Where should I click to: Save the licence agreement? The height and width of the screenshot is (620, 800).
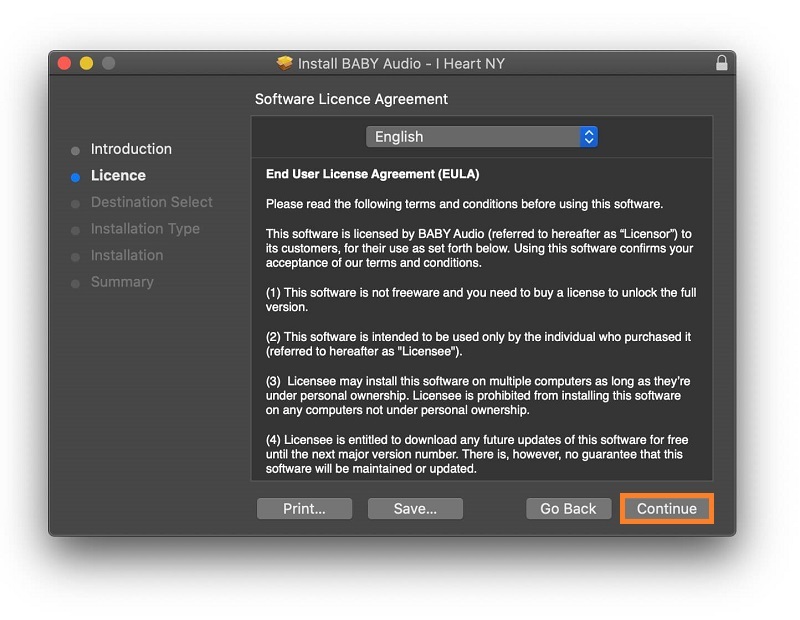415,509
